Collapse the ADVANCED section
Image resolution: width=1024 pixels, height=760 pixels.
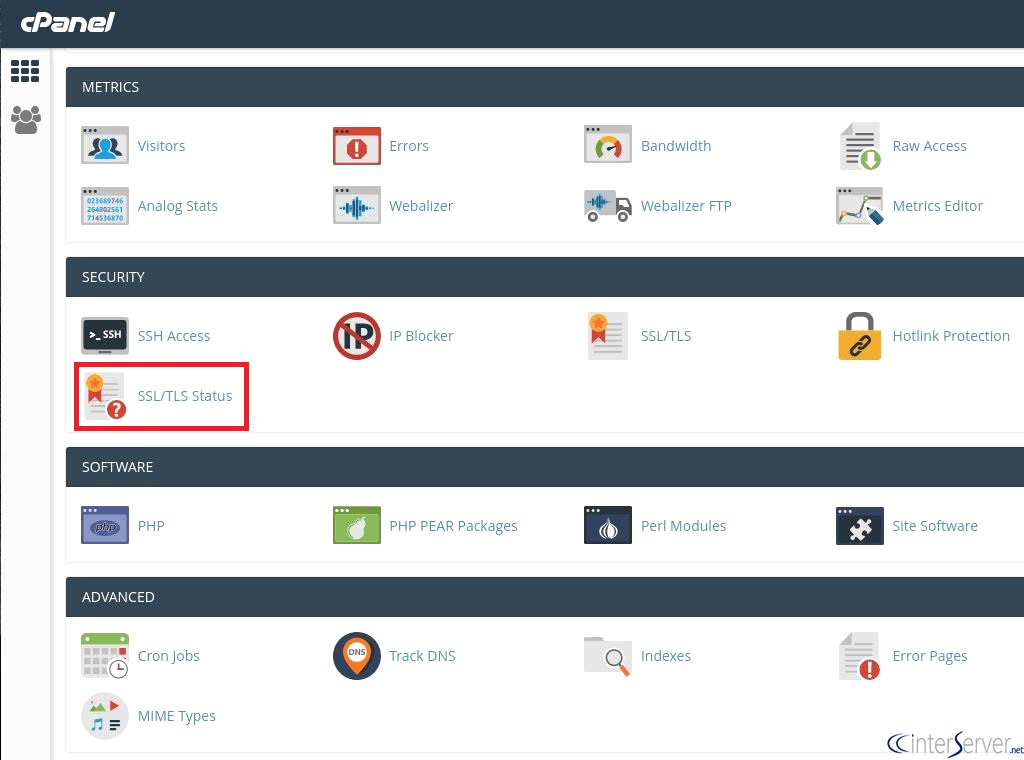click(118, 597)
